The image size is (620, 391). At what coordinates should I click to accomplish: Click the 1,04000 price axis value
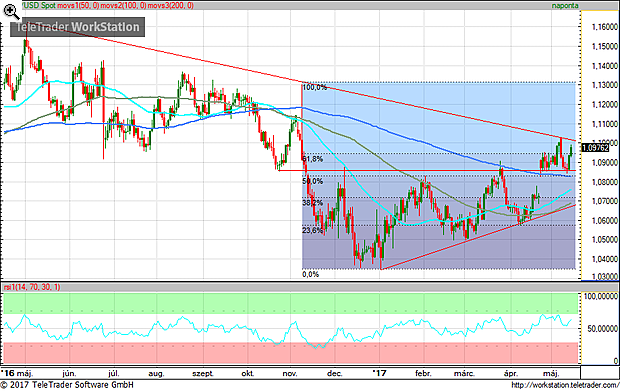point(605,259)
